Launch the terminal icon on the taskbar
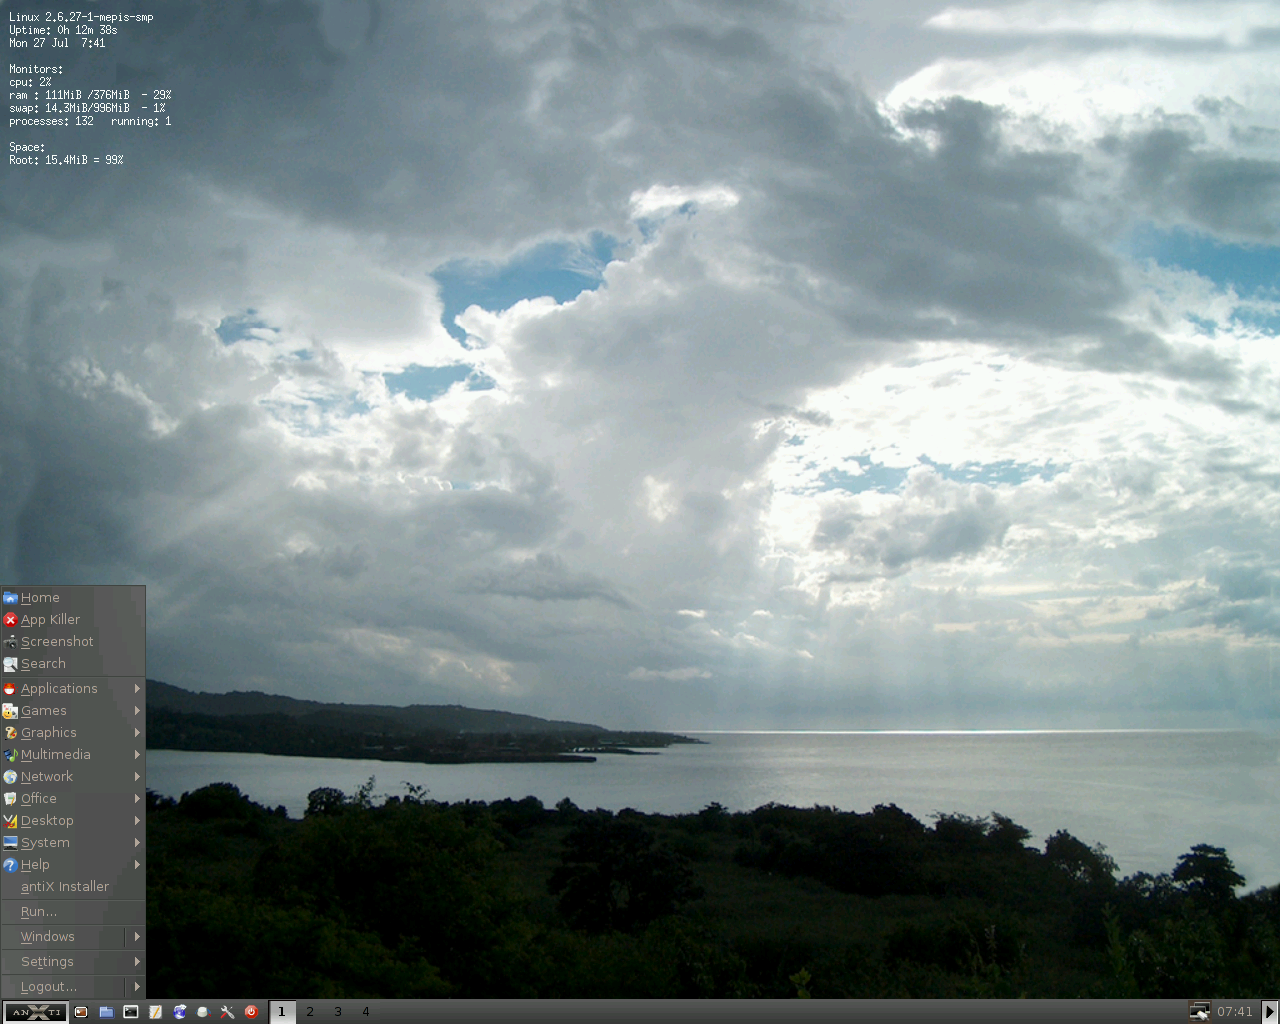This screenshot has height=1024, width=1280. [x=131, y=1012]
